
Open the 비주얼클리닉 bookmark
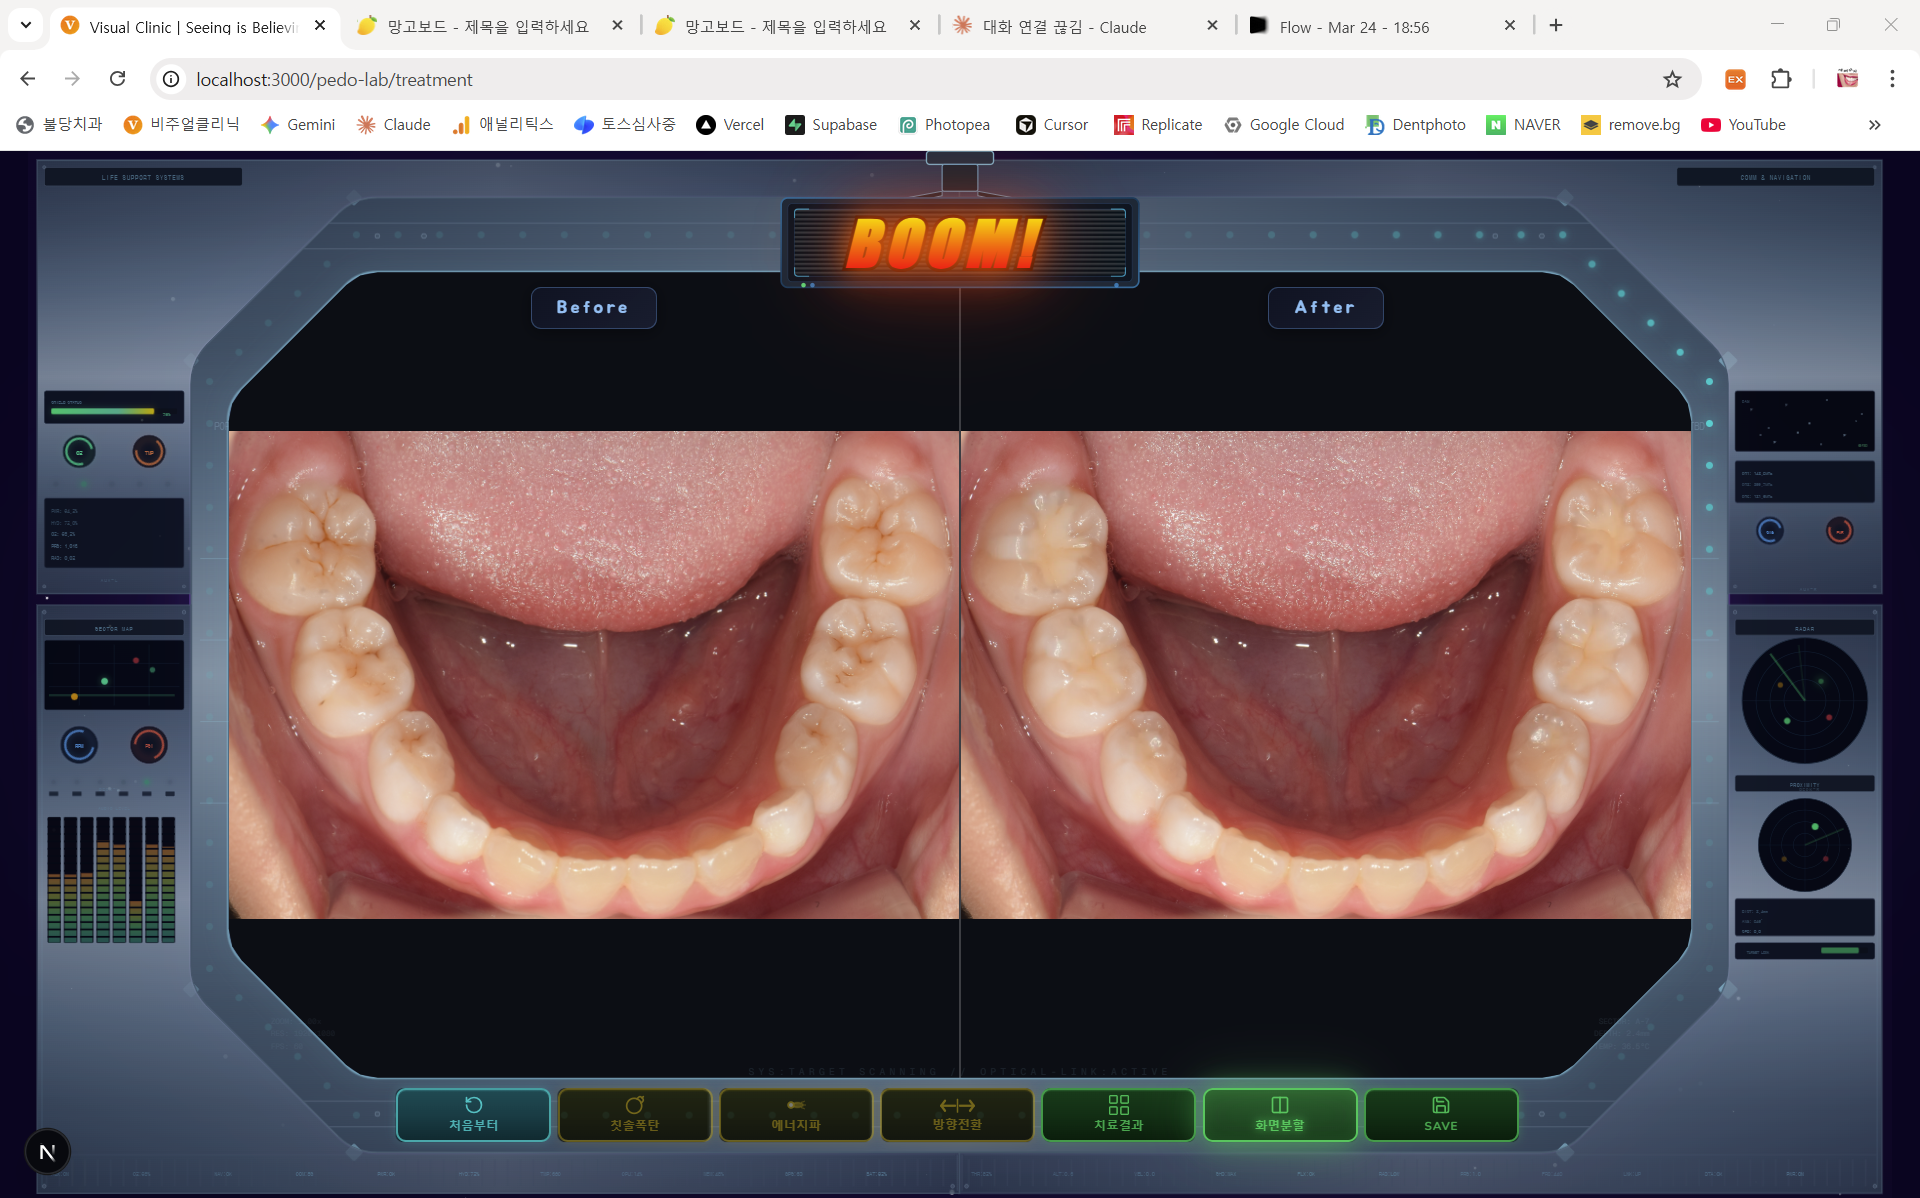point(181,124)
